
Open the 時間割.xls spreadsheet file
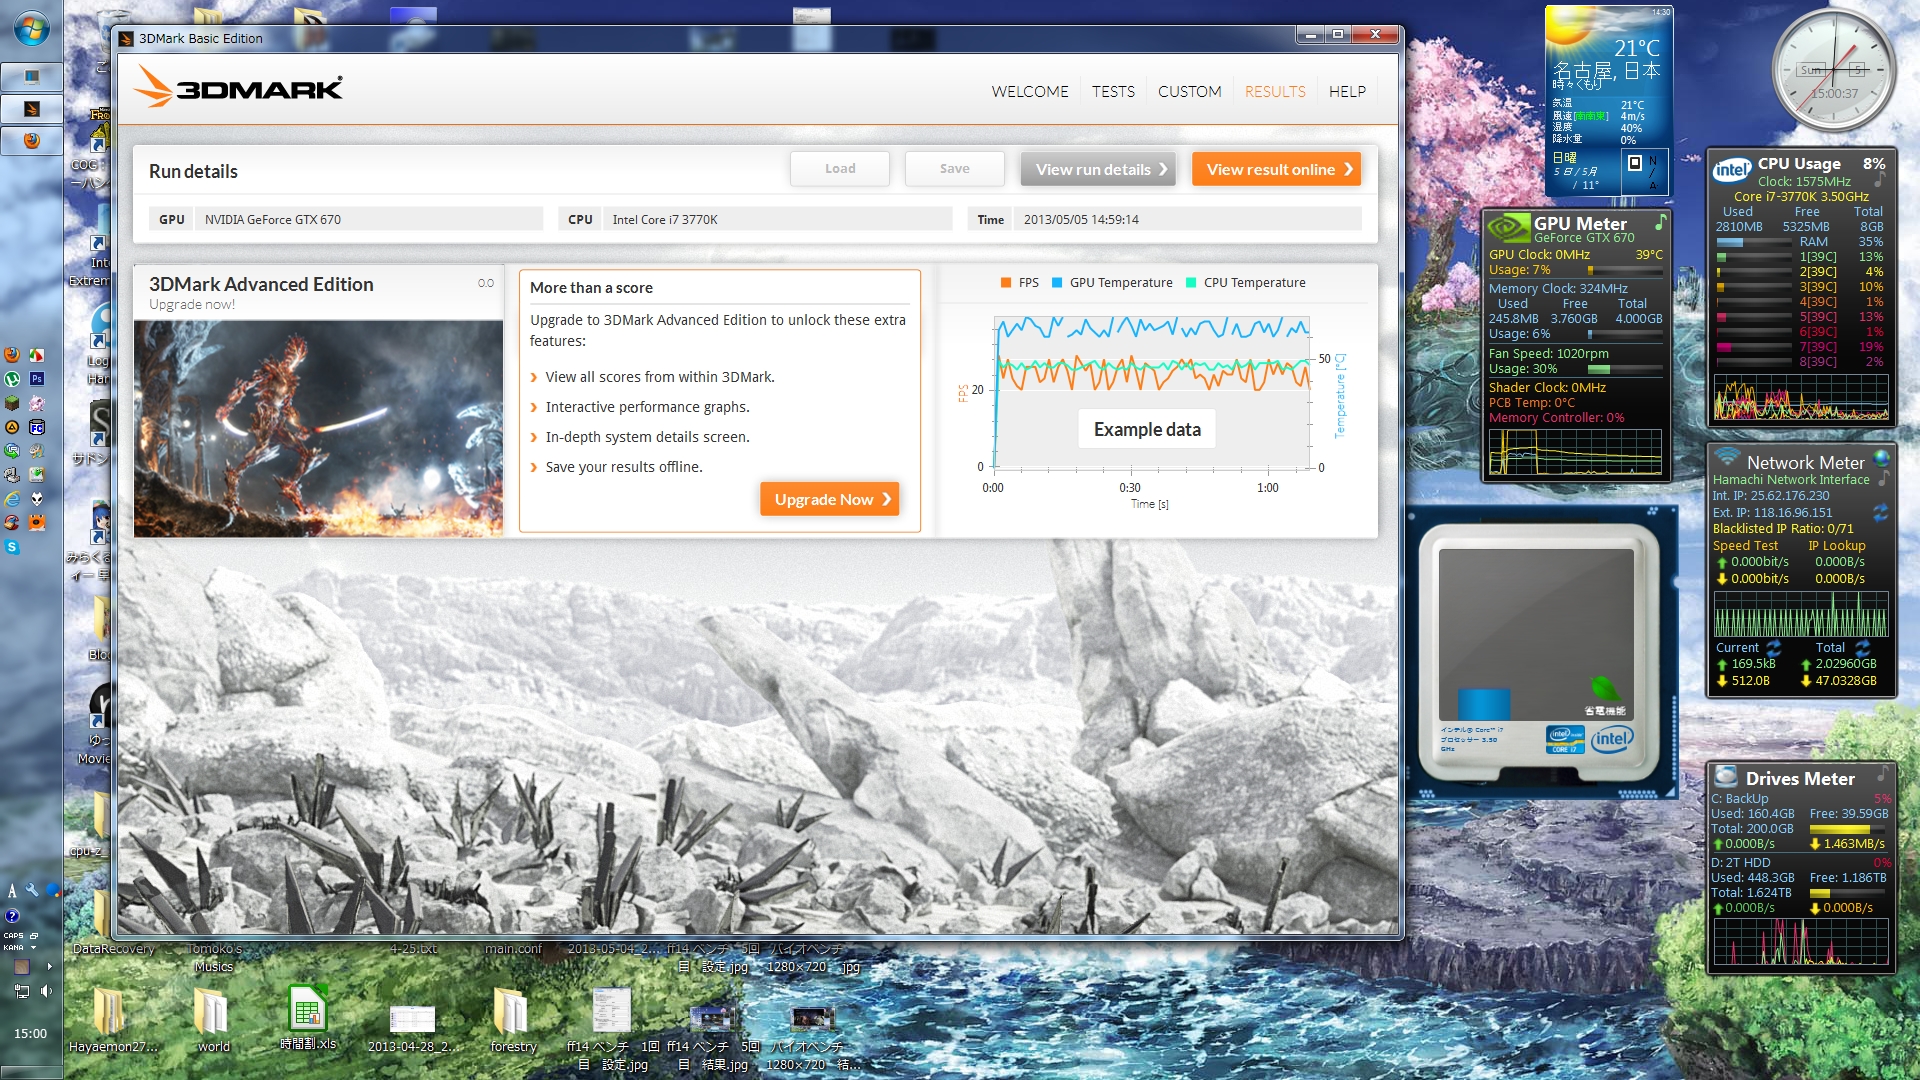308,1018
